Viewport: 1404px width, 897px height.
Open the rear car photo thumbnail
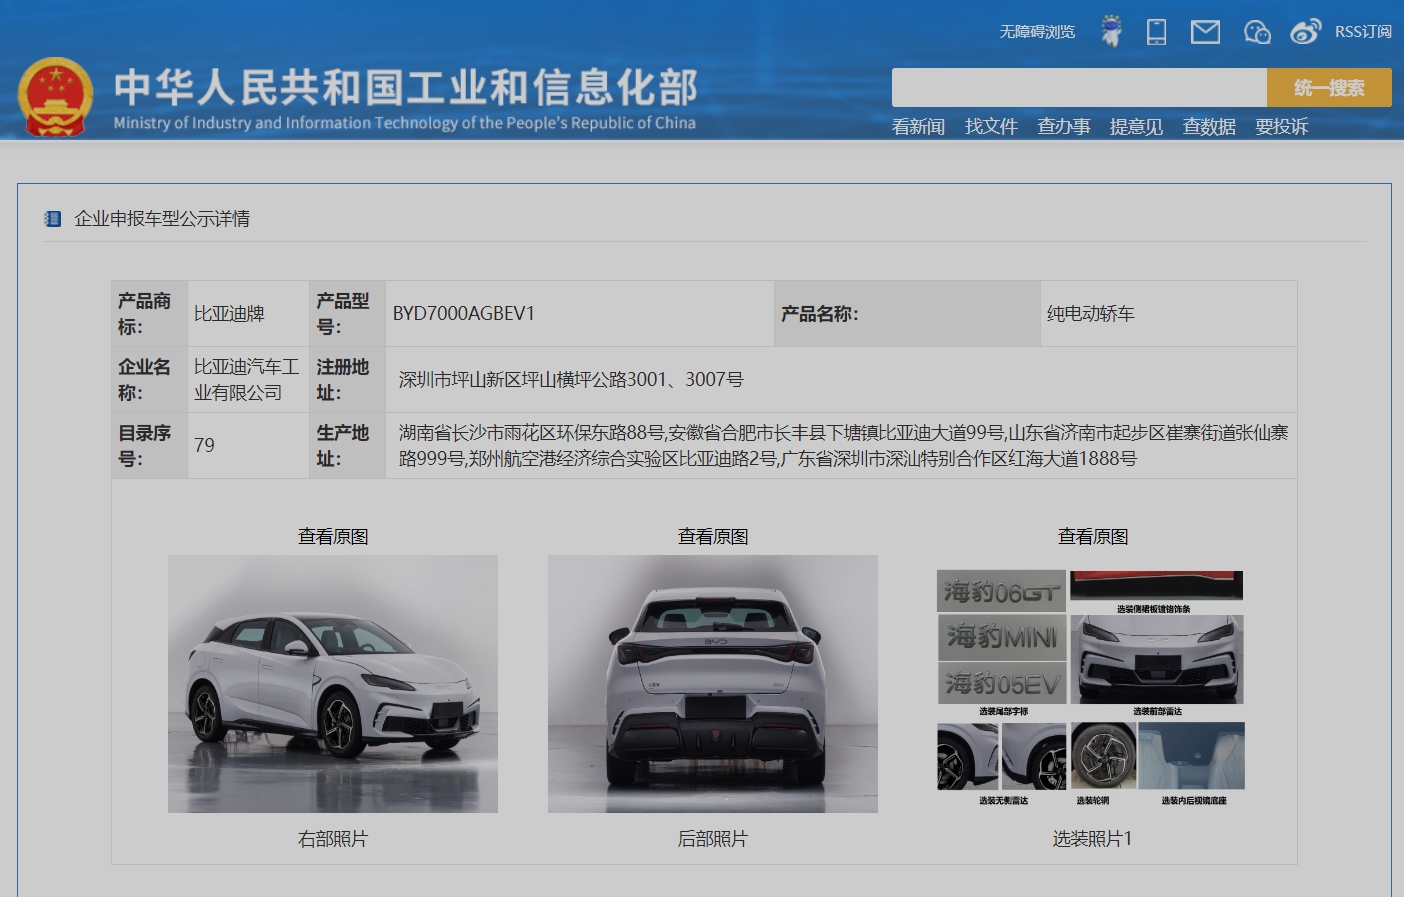point(713,684)
